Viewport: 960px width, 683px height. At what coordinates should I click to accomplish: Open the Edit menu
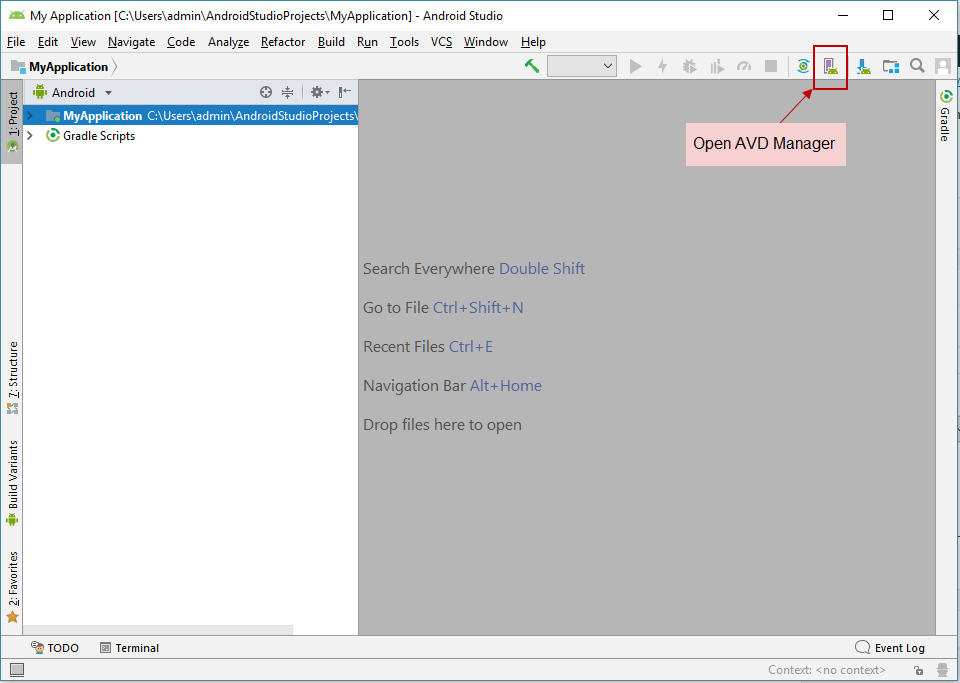pos(48,42)
